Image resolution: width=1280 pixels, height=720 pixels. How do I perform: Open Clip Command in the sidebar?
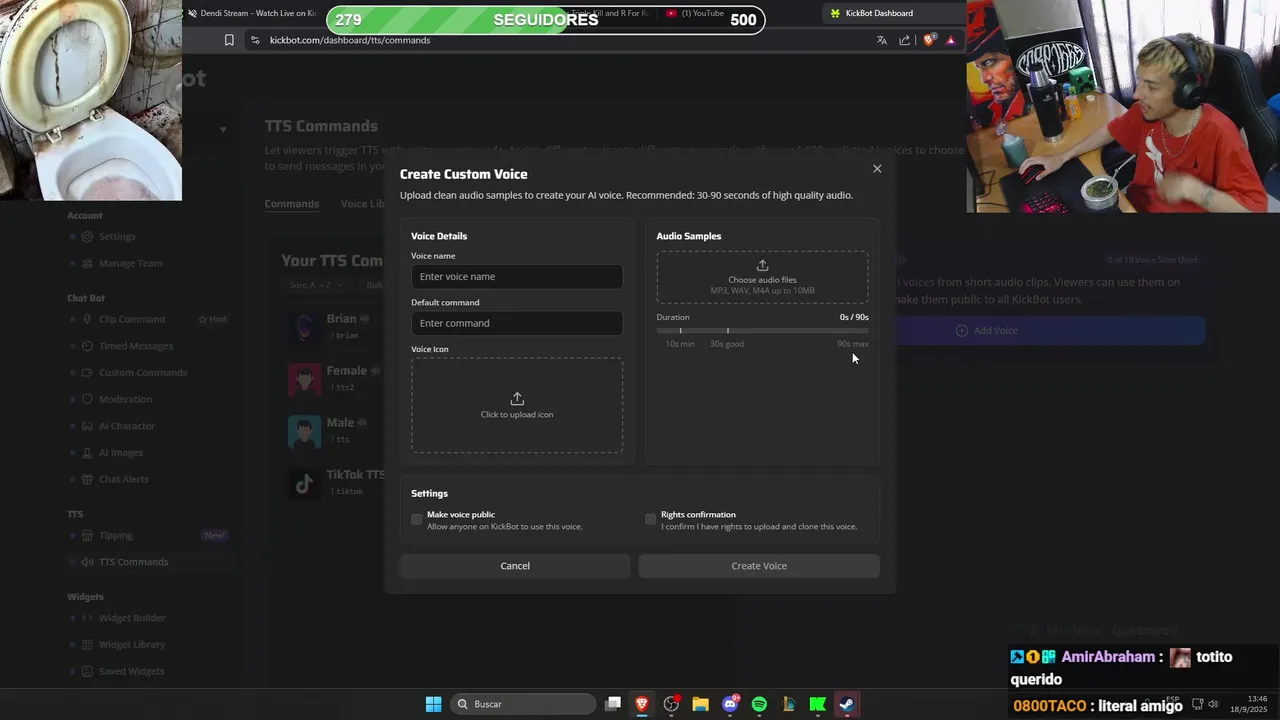(x=132, y=320)
